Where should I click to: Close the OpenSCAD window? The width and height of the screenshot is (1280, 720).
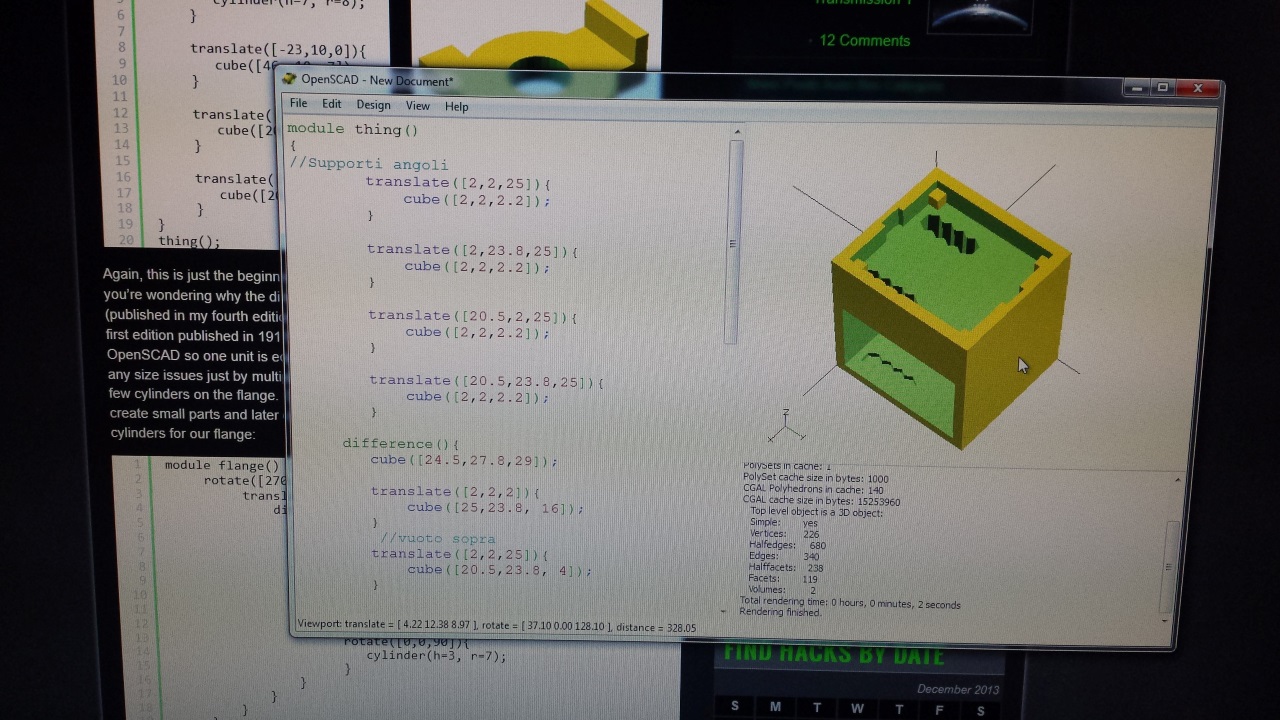click(x=1198, y=89)
